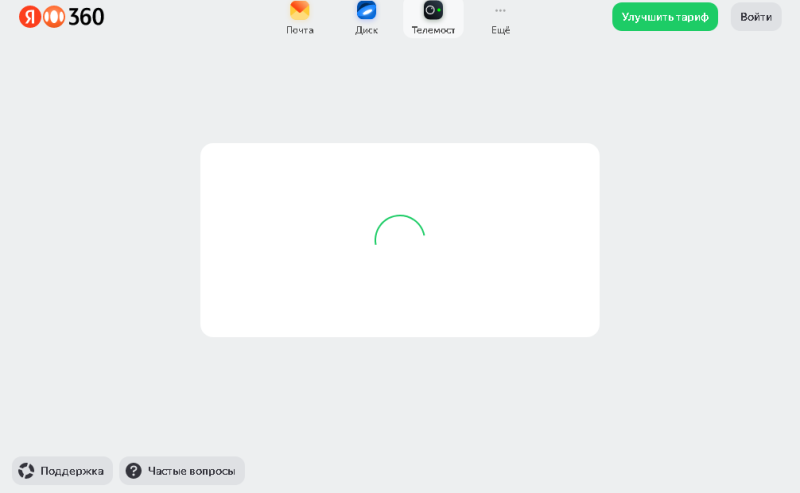Image resolution: width=800 pixels, height=493 pixels.
Task: Click the question mark FAQ icon
Action: [133, 471]
